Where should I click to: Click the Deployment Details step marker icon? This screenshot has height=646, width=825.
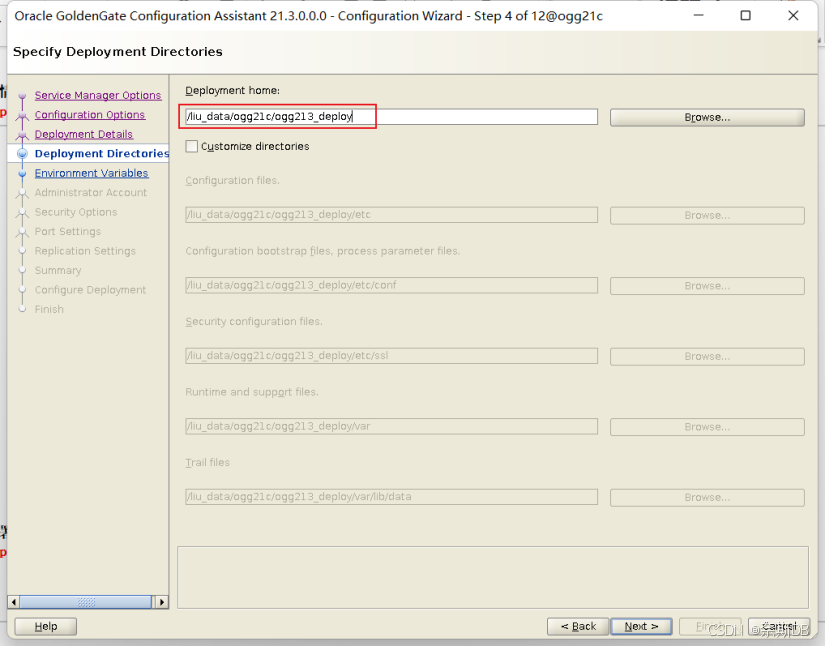(x=22, y=135)
